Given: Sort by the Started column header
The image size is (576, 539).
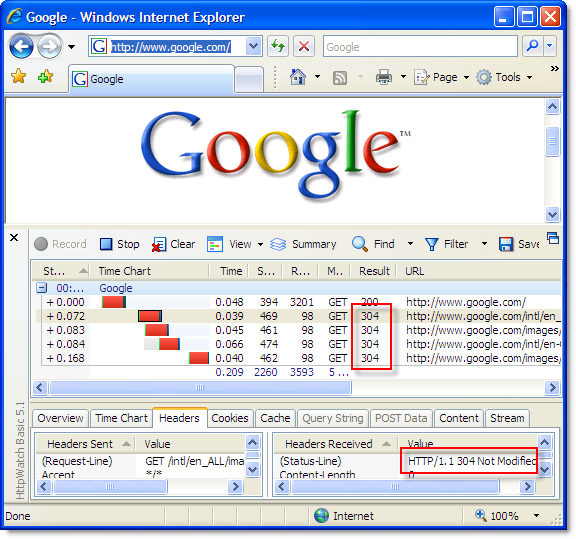Looking at the screenshot, I should pos(61,271).
